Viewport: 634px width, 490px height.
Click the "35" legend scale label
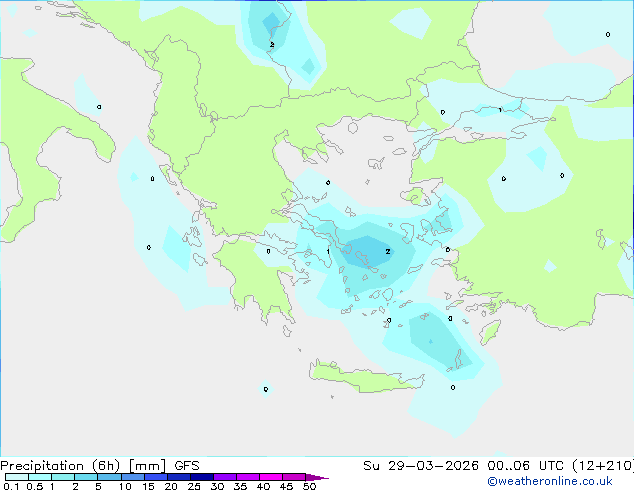click(x=240, y=486)
